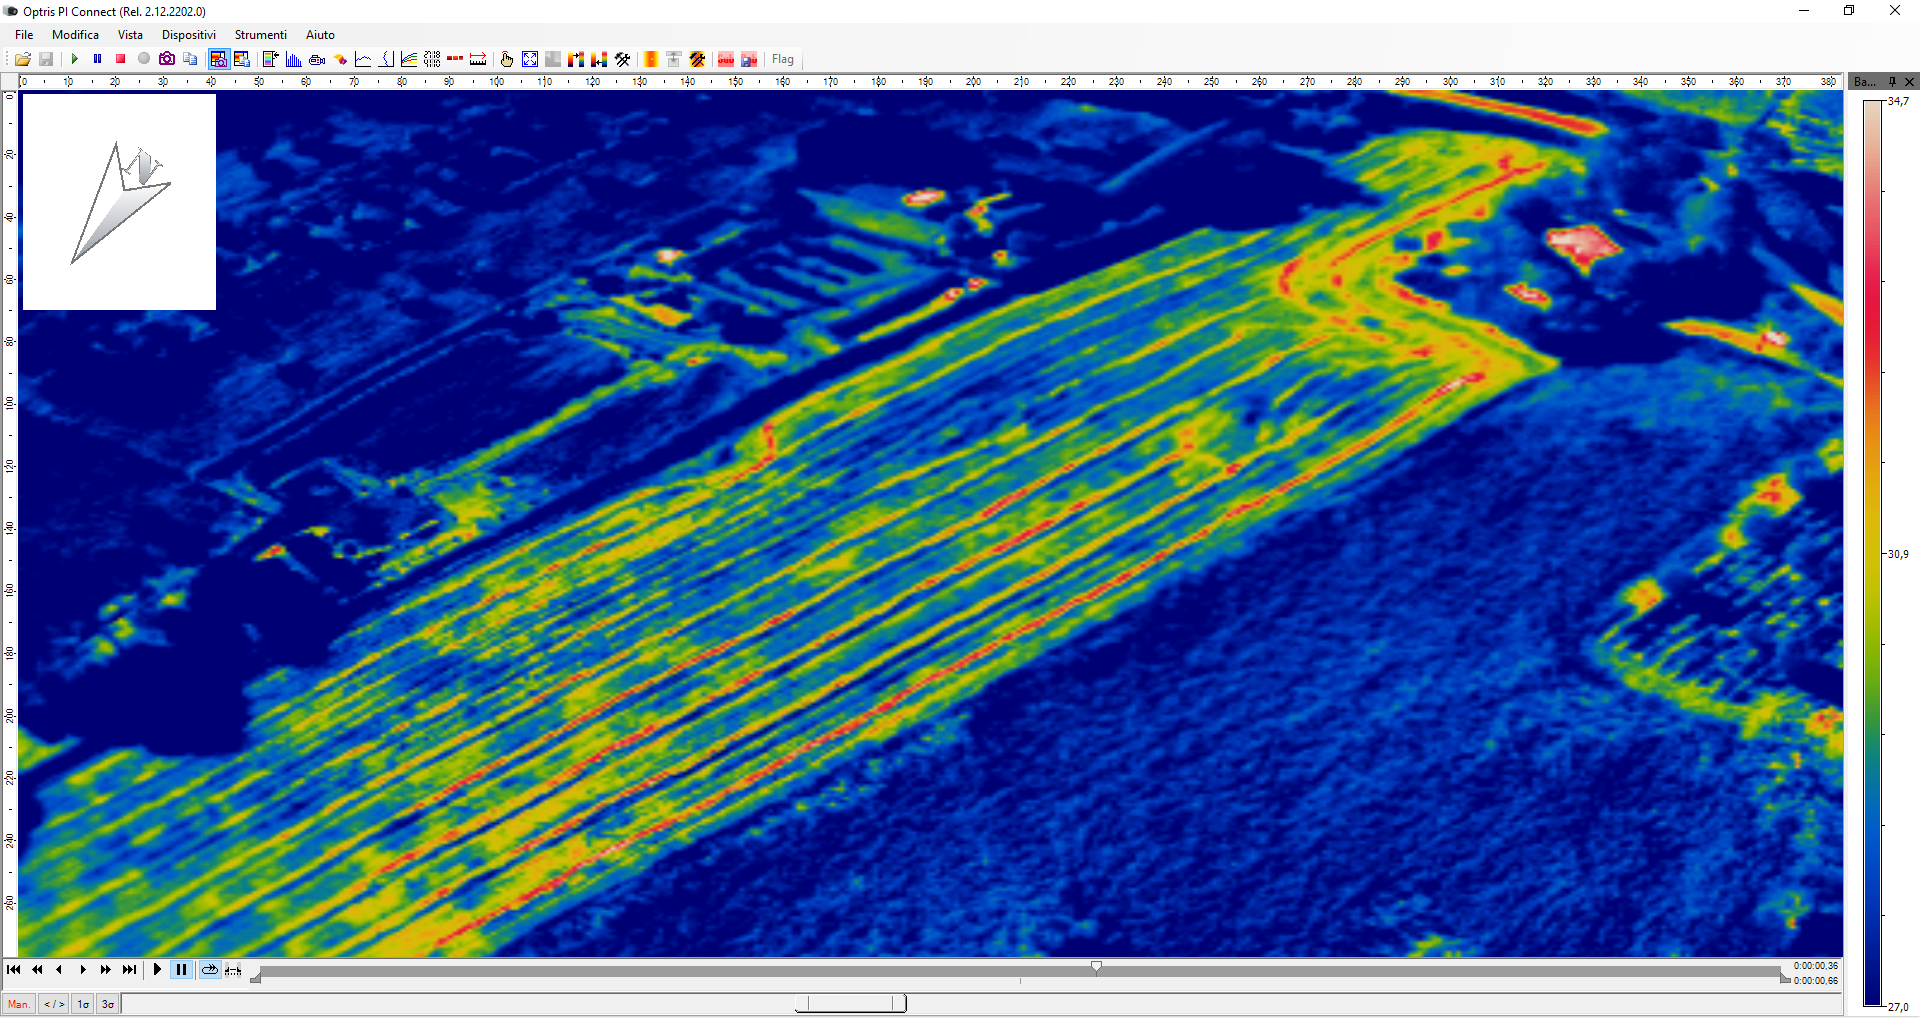1920x1018 pixels.
Task: Click the temperature profile graph icon
Action: (x=363, y=60)
